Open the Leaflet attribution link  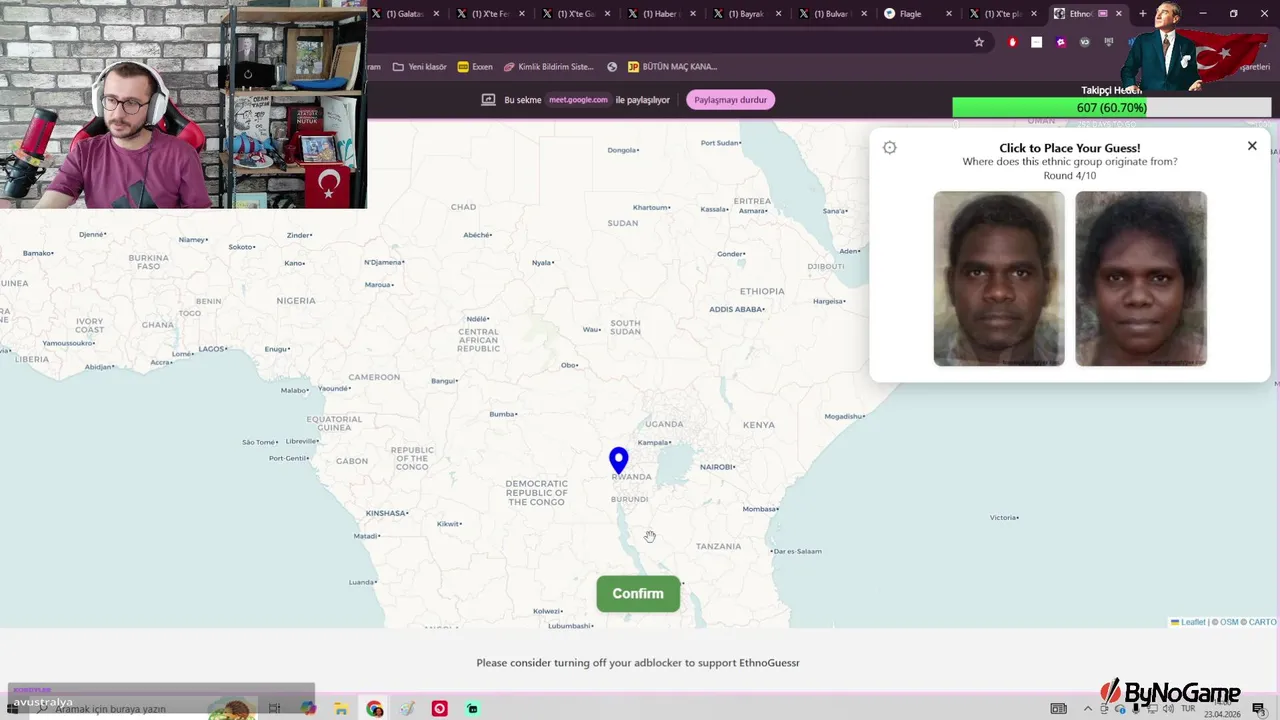coord(1188,622)
